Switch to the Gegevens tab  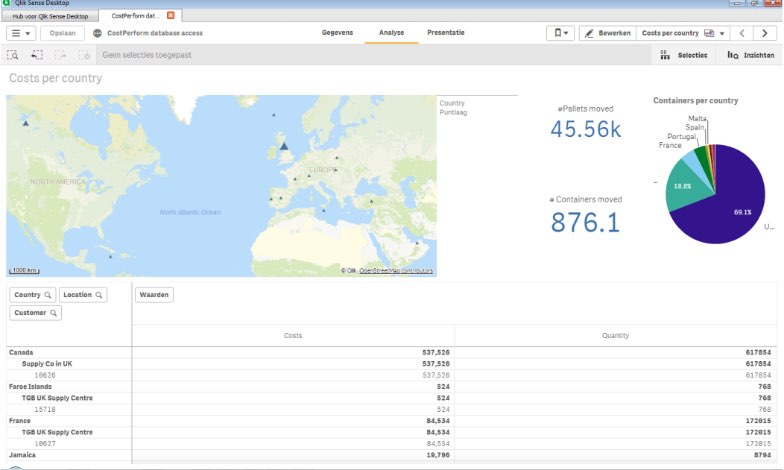[x=337, y=33]
